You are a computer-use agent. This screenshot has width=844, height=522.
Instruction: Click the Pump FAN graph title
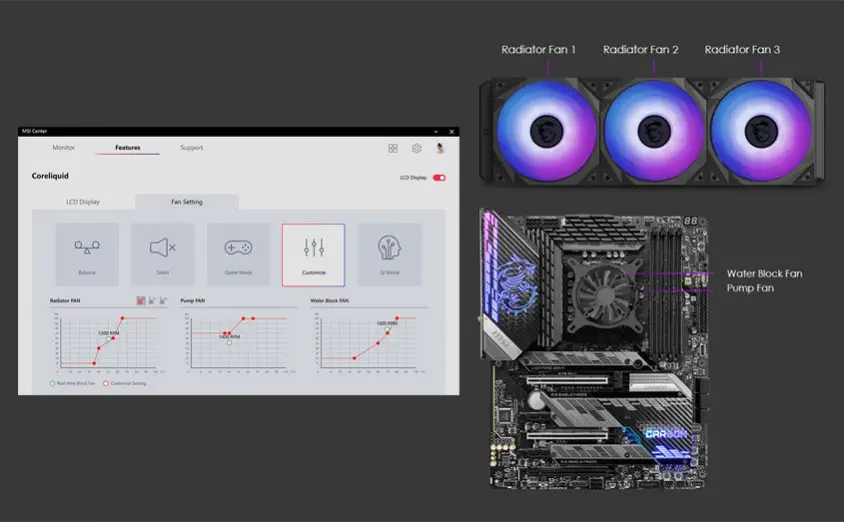point(193,300)
